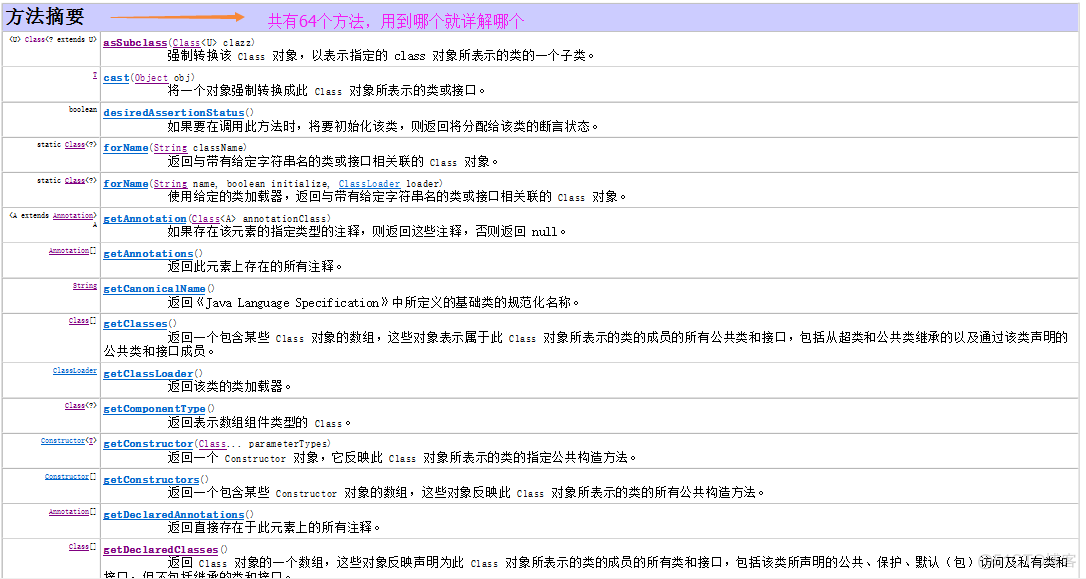Screen dimensions: 1086x579
Task: Open the forName overload with ClassLoader parameter
Action: click(126, 183)
